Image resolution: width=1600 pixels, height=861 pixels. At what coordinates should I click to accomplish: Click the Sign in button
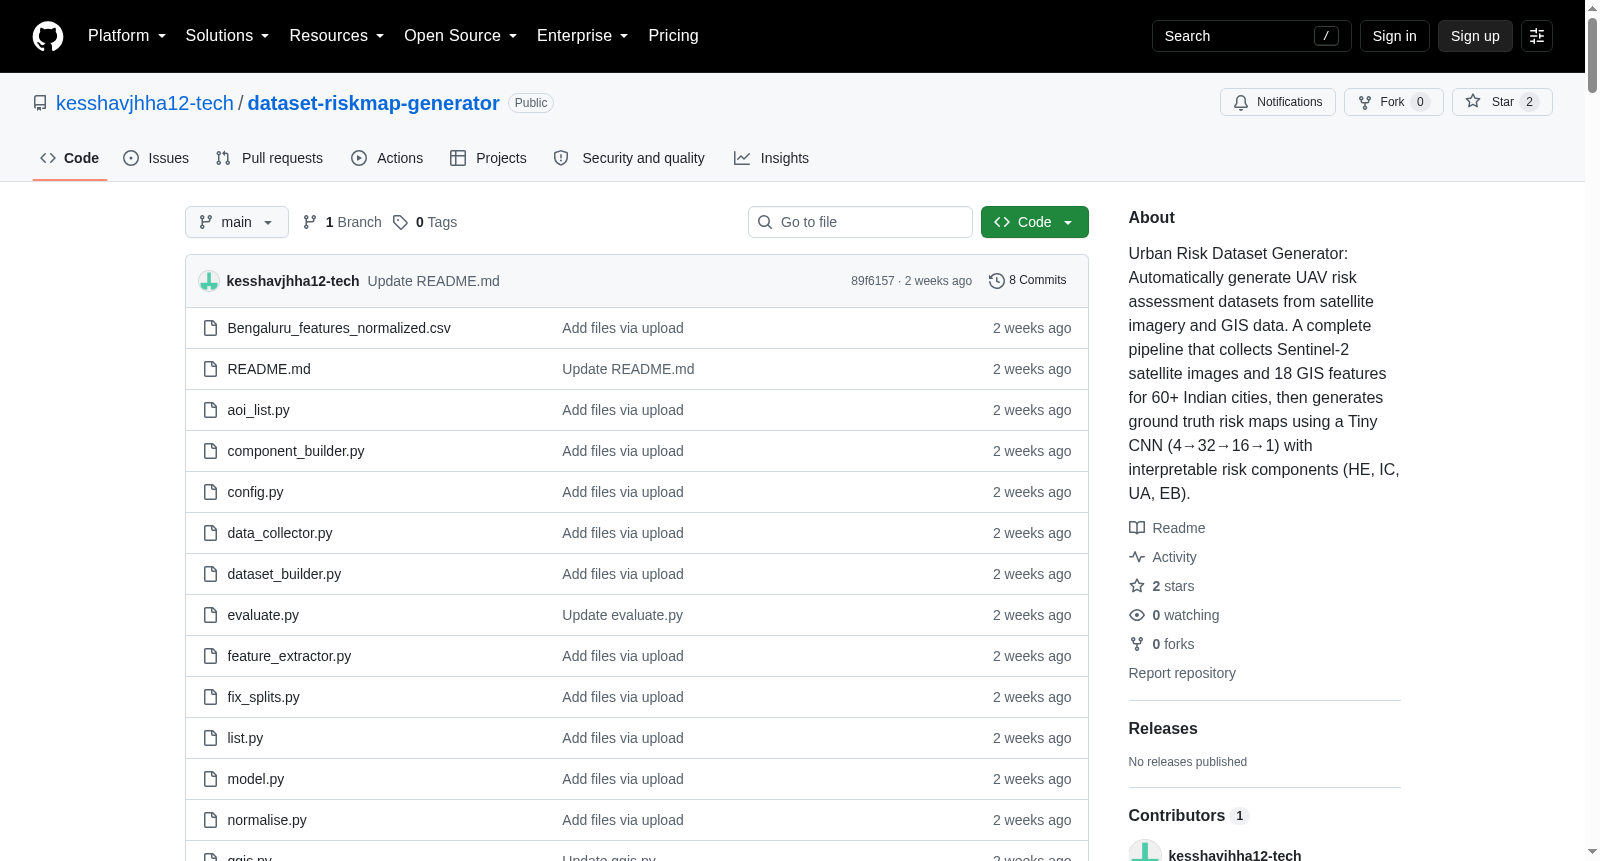coord(1395,36)
